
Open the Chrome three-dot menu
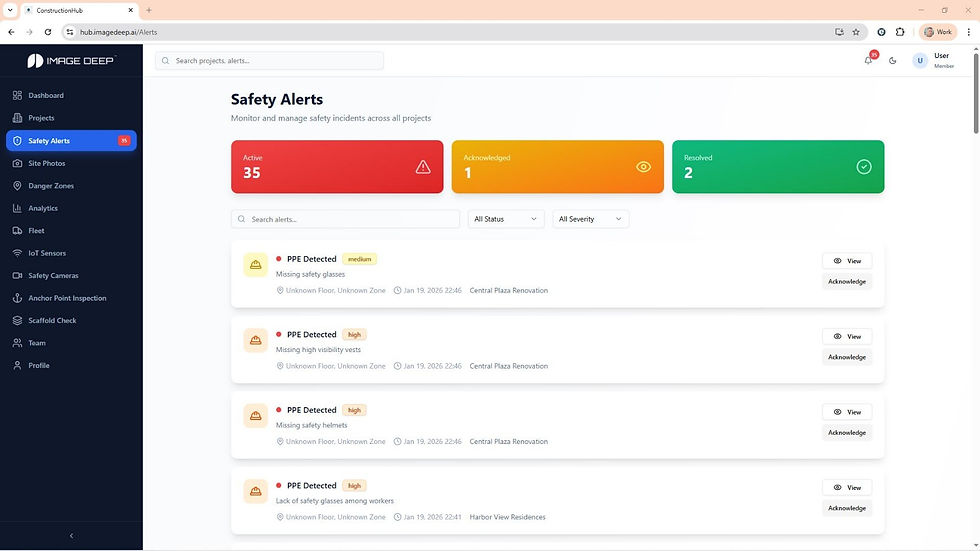click(x=969, y=32)
